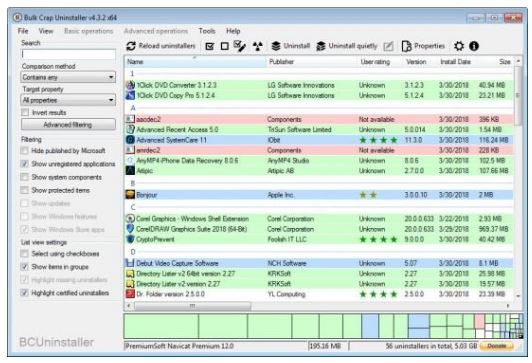
Task: Open the Advanced operations menu
Action: point(156,31)
